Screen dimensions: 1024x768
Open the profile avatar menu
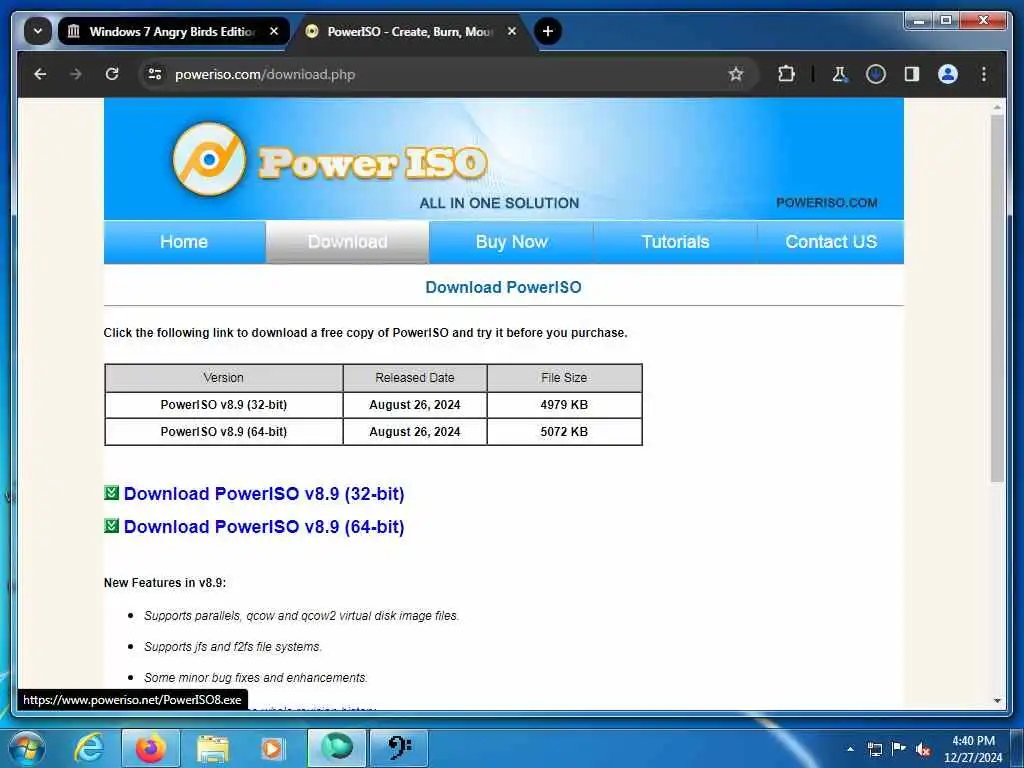(948, 74)
